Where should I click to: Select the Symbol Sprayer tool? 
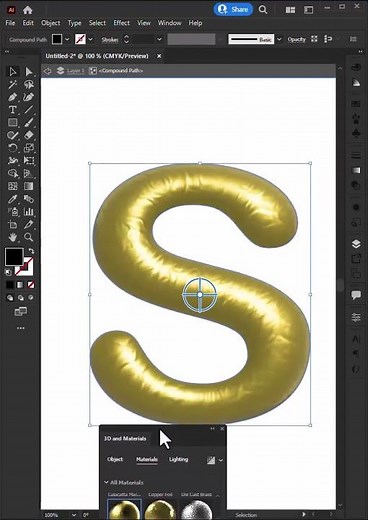pos(13,212)
